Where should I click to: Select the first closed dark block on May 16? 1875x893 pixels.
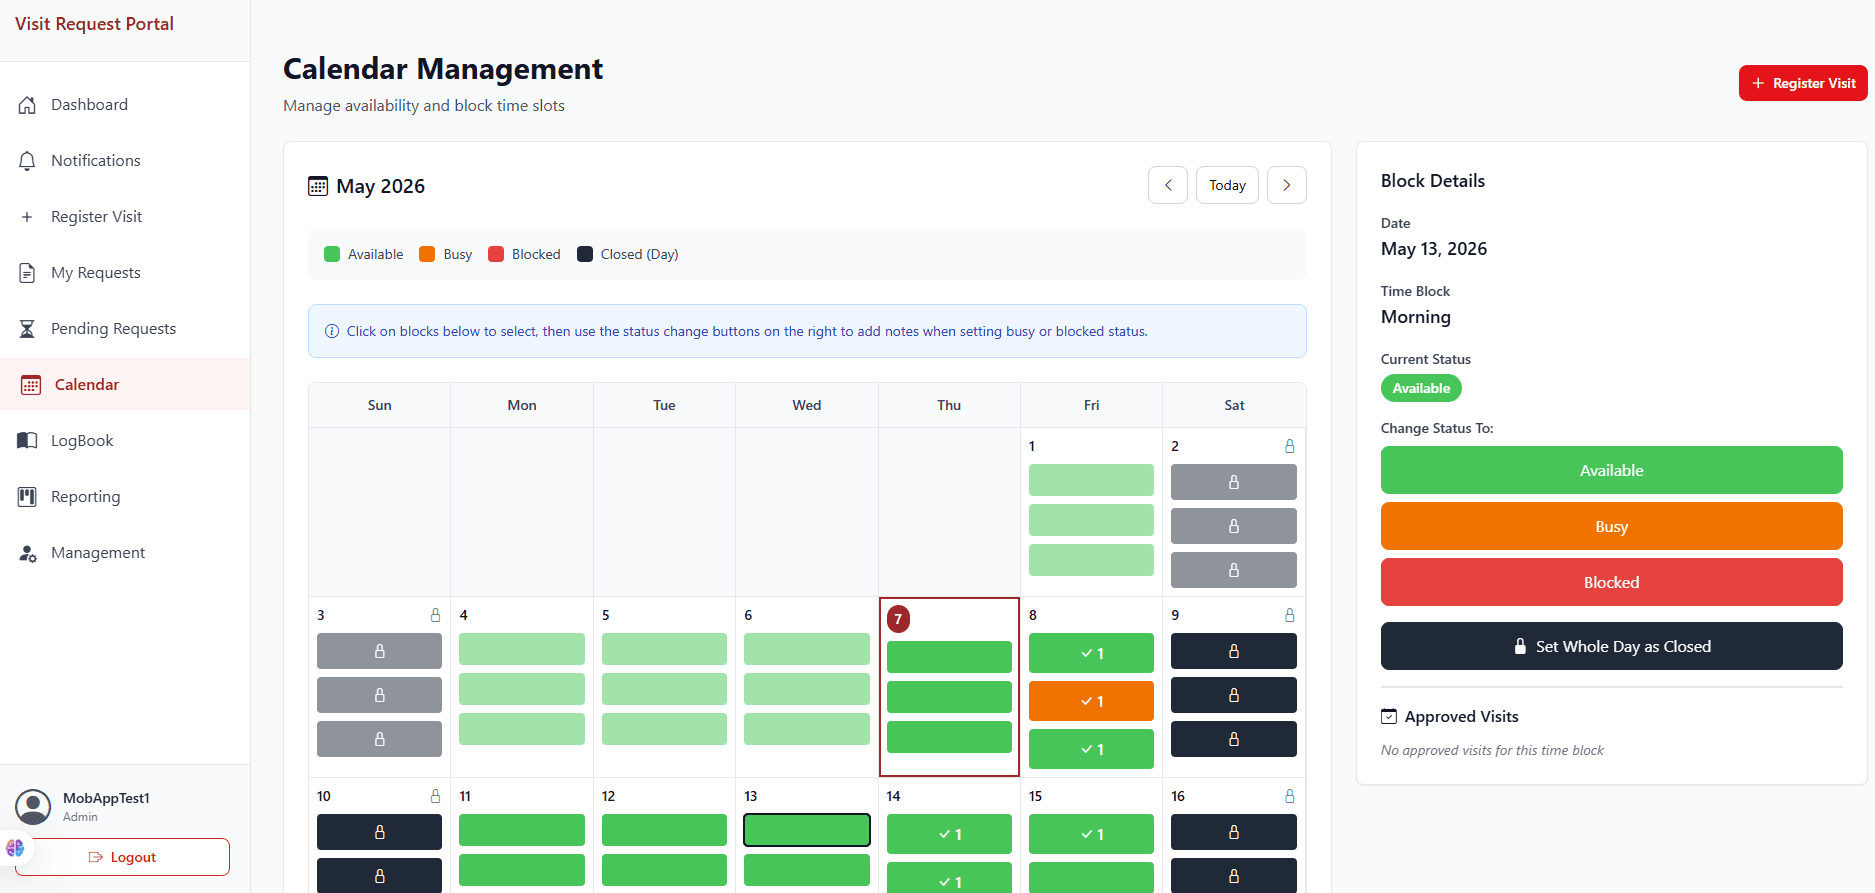pyautogui.click(x=1234, y=832)
